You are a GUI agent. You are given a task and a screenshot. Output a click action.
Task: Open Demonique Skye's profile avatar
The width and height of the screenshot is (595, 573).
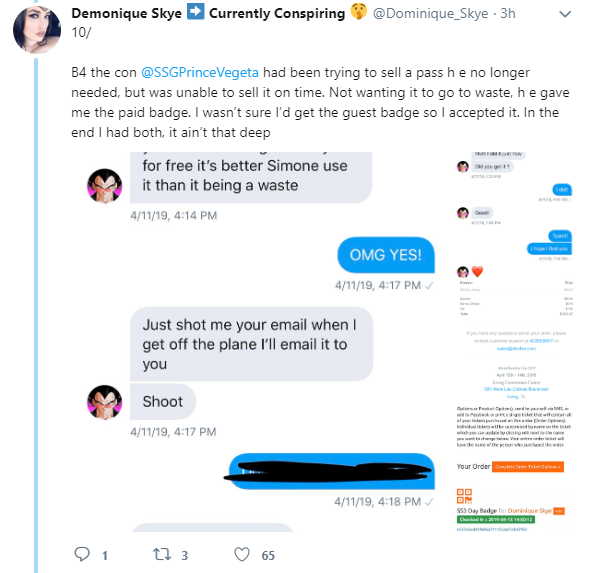37,29
